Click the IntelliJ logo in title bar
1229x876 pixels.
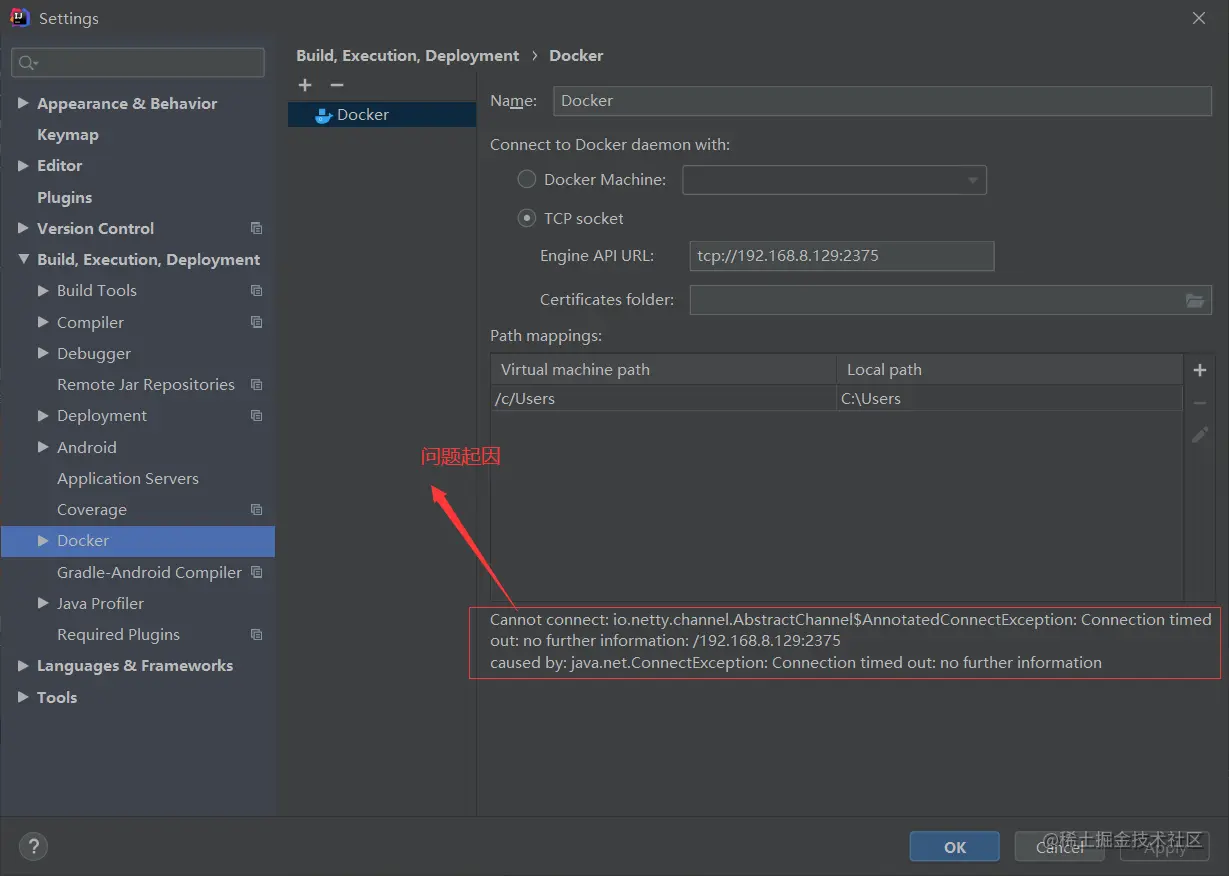coord(20,17)
